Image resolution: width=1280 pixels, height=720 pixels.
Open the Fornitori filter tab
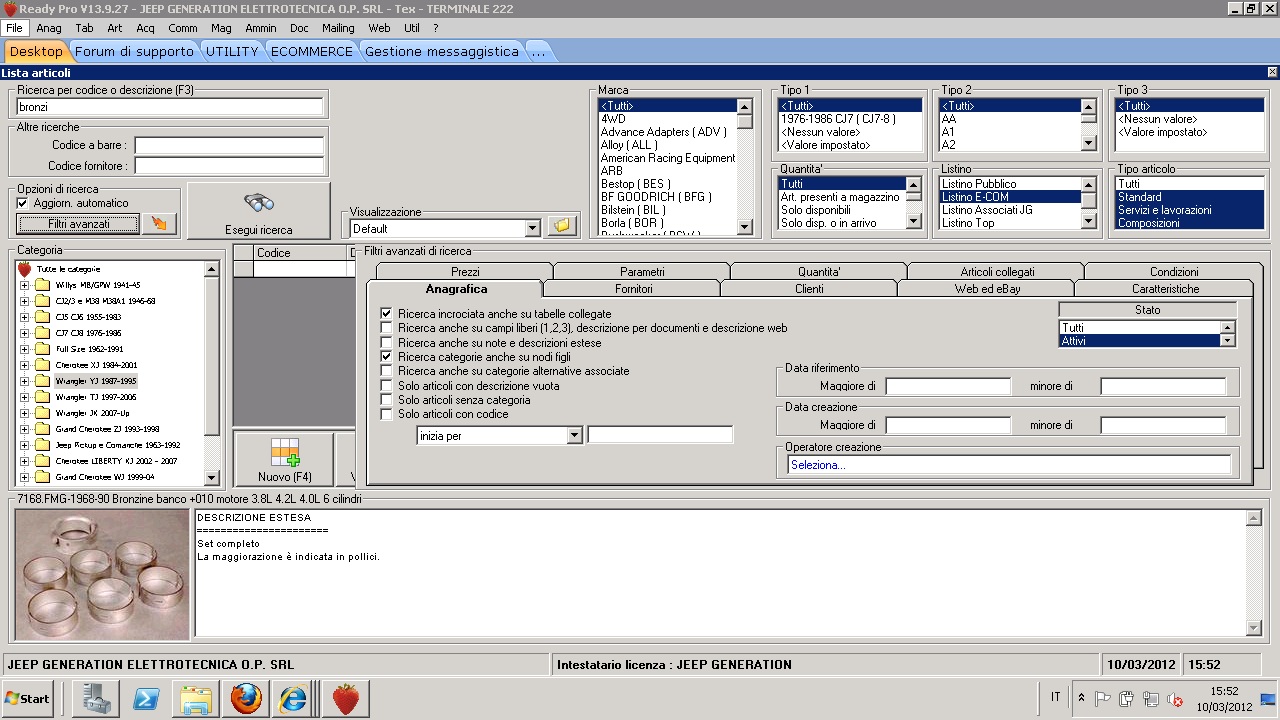(x=633, y=289)
